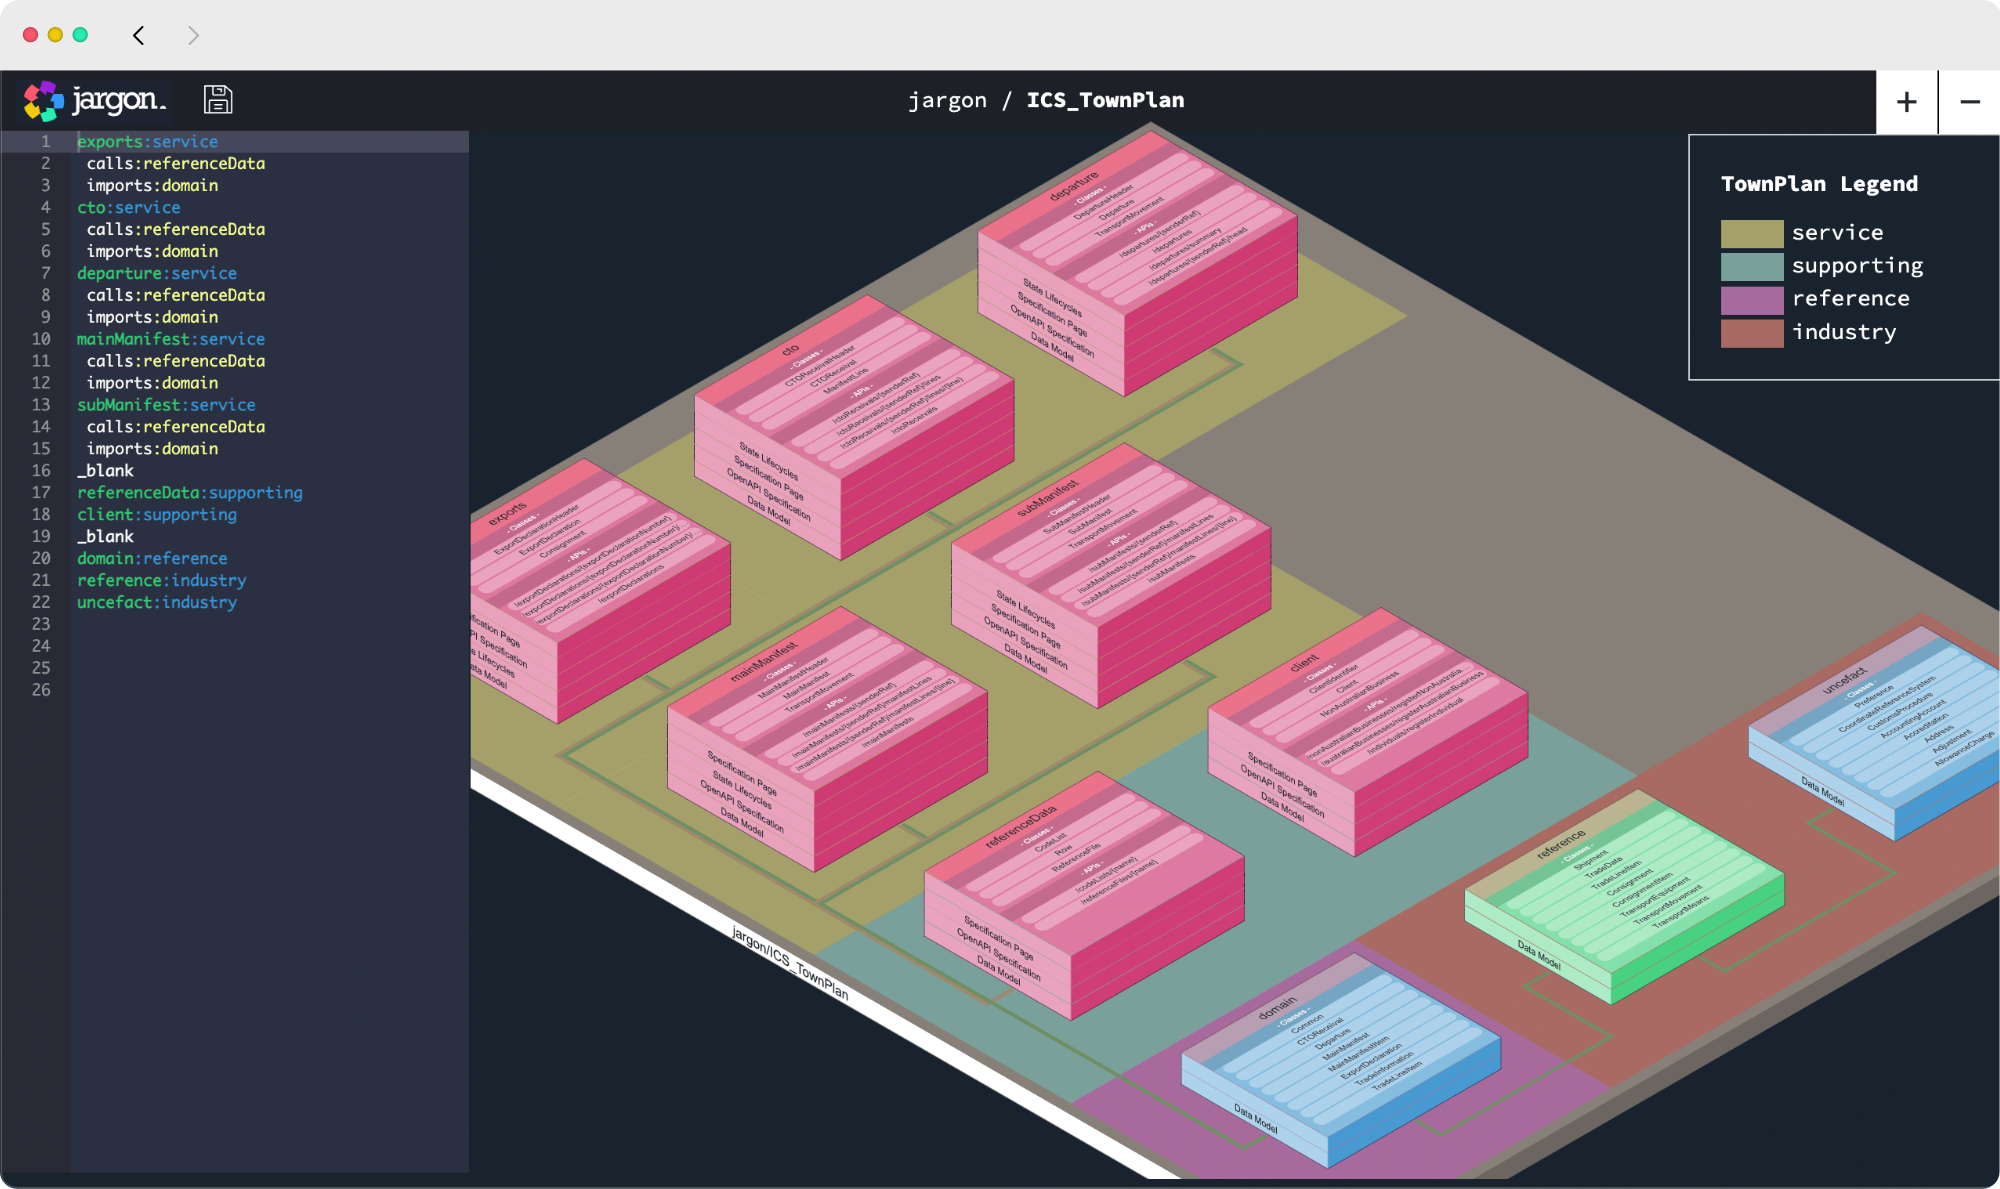Select the mainManifest service block
Screen dimensions: 2000x1189
click(x=827, y=739)
